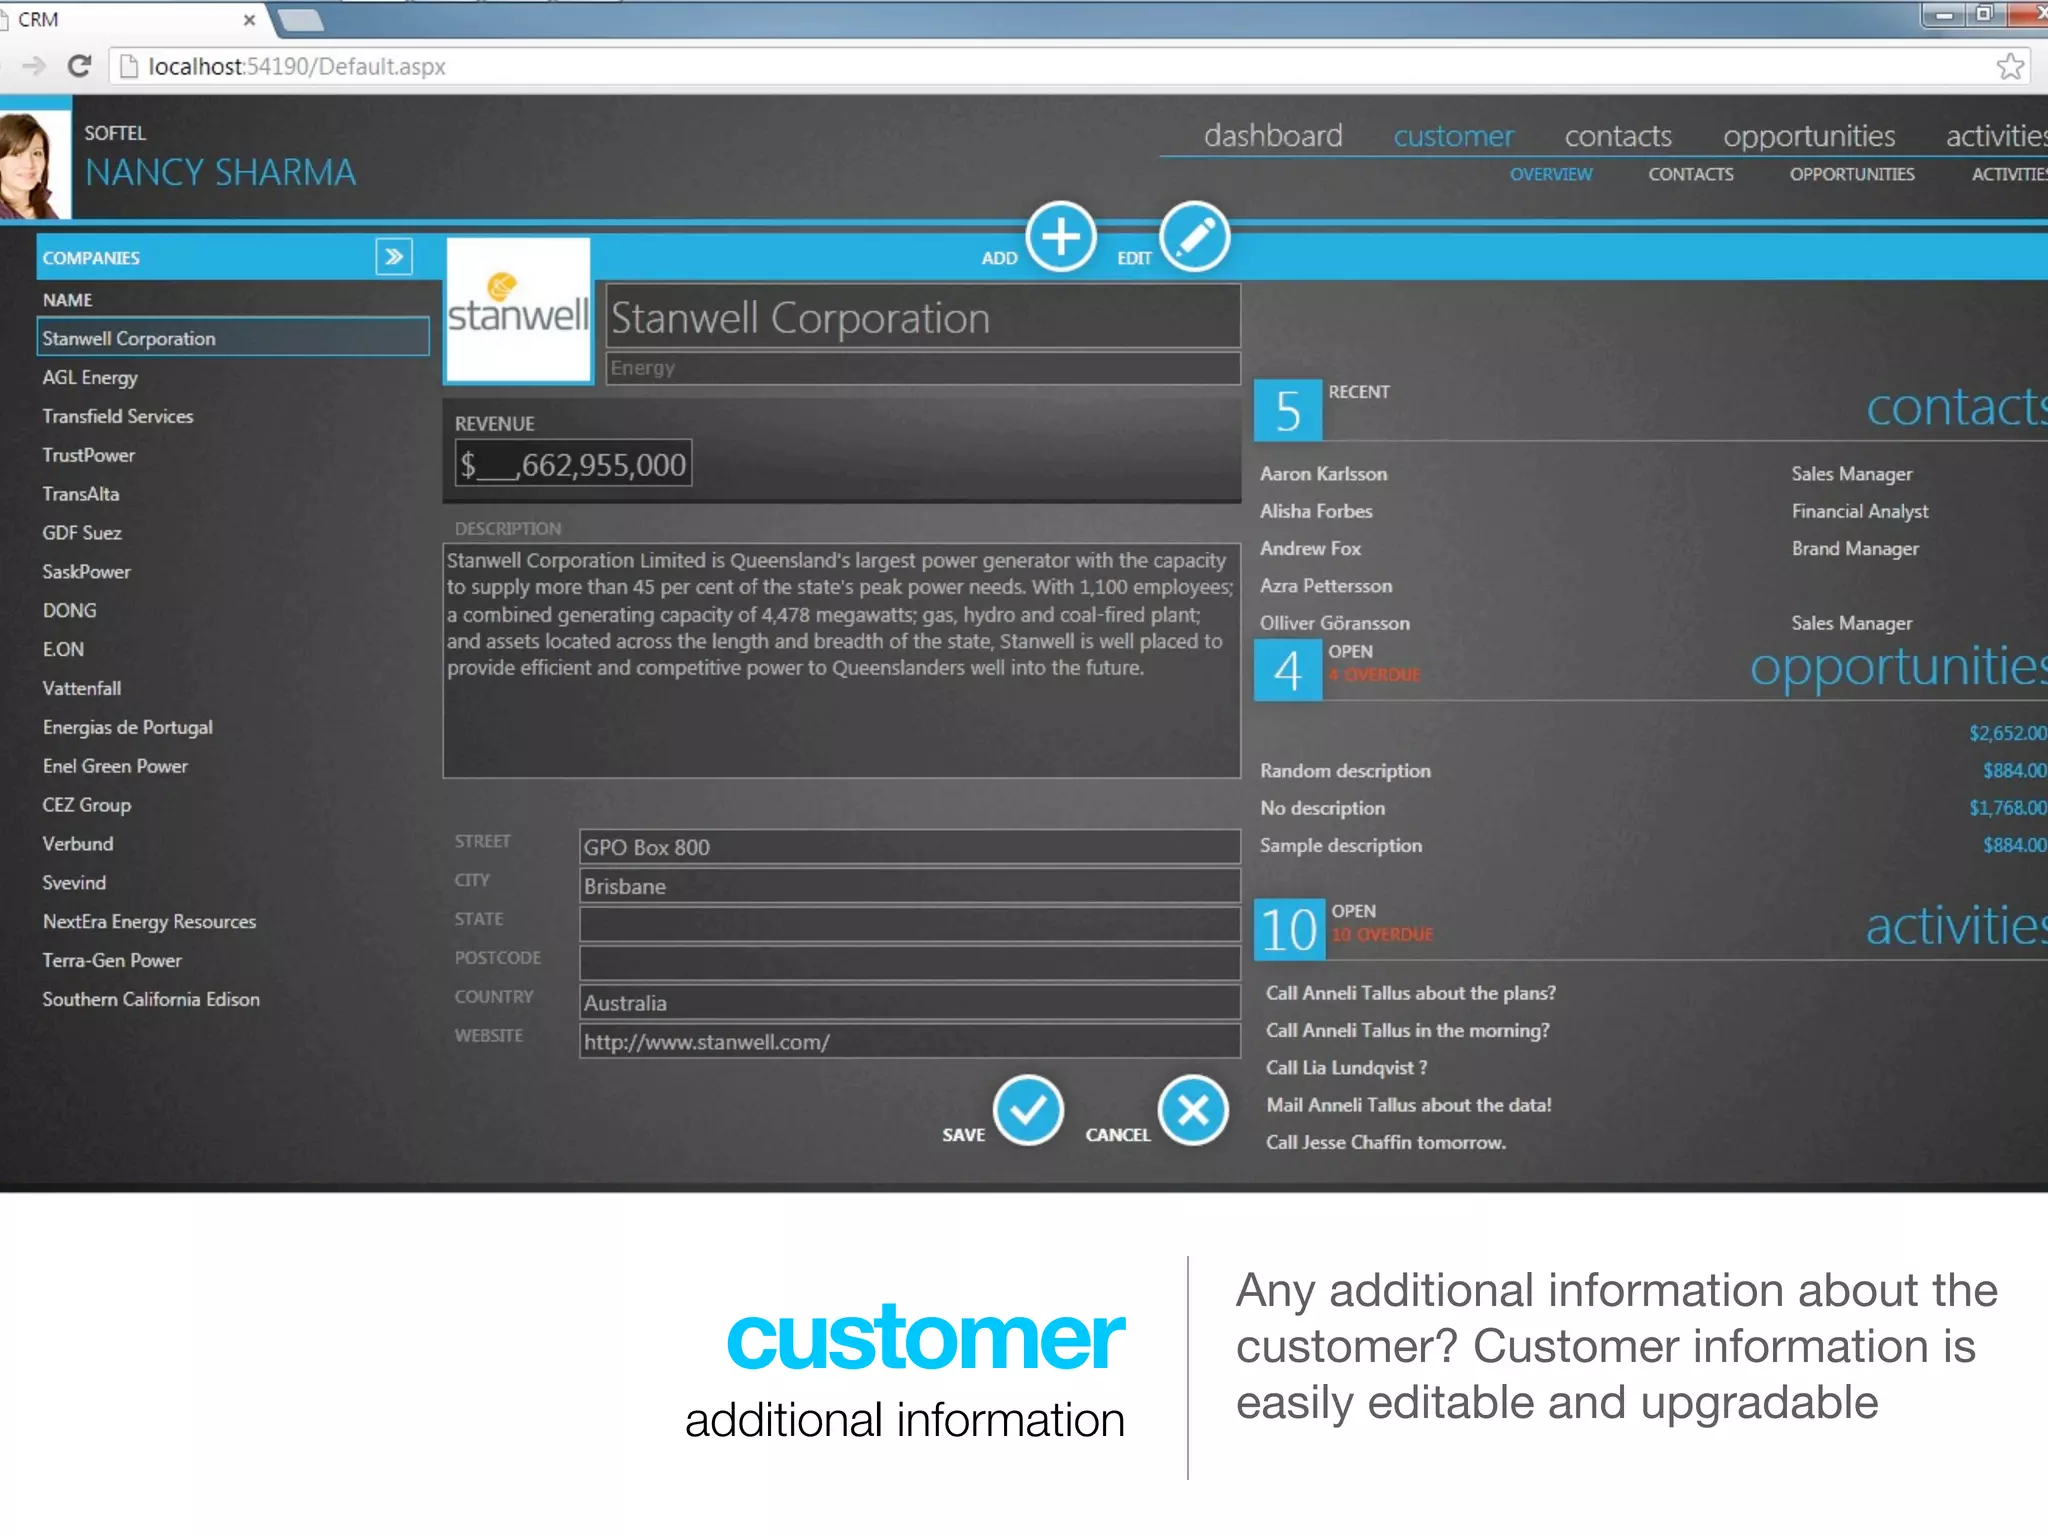Select Transfield Services company

point(118,416)
